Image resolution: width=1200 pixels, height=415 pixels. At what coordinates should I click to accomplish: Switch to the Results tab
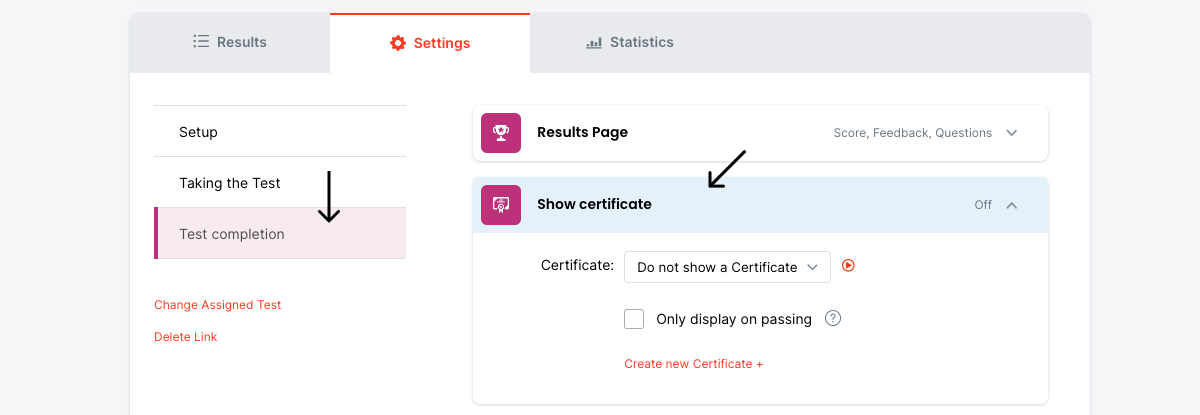click(x=230, y=42)
